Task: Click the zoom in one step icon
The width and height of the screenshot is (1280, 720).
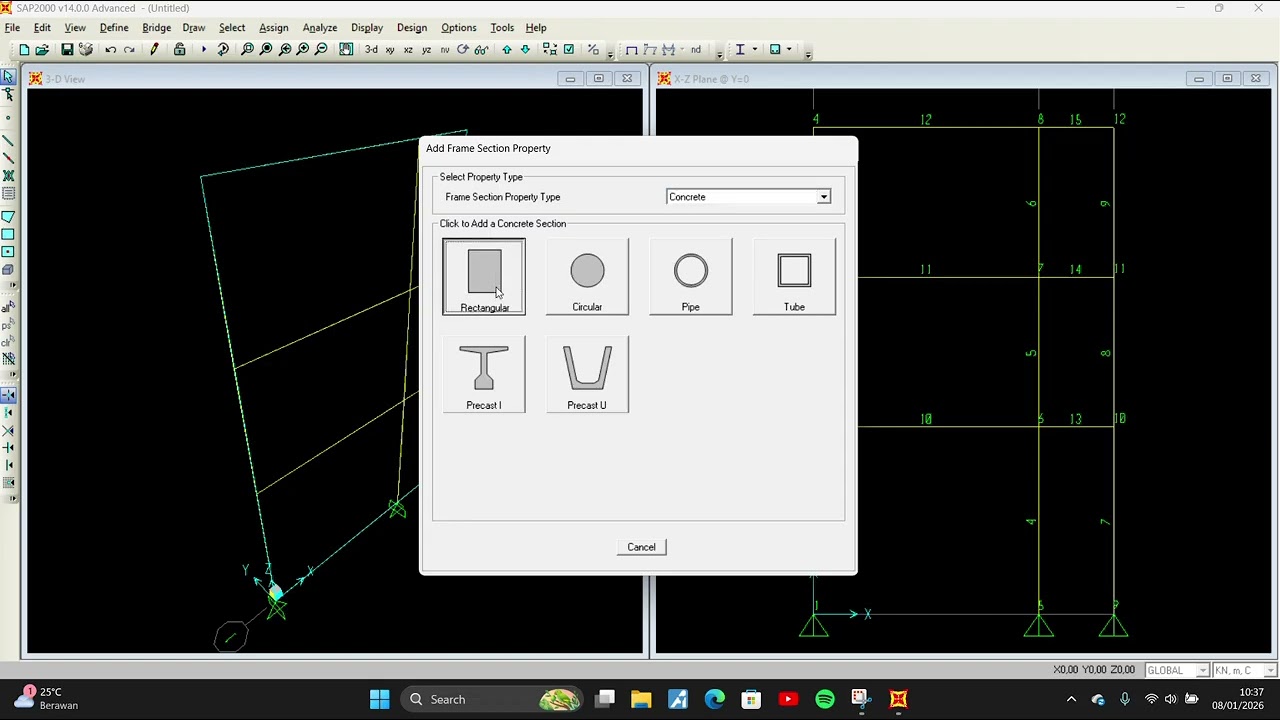Action: click(302, 49)
